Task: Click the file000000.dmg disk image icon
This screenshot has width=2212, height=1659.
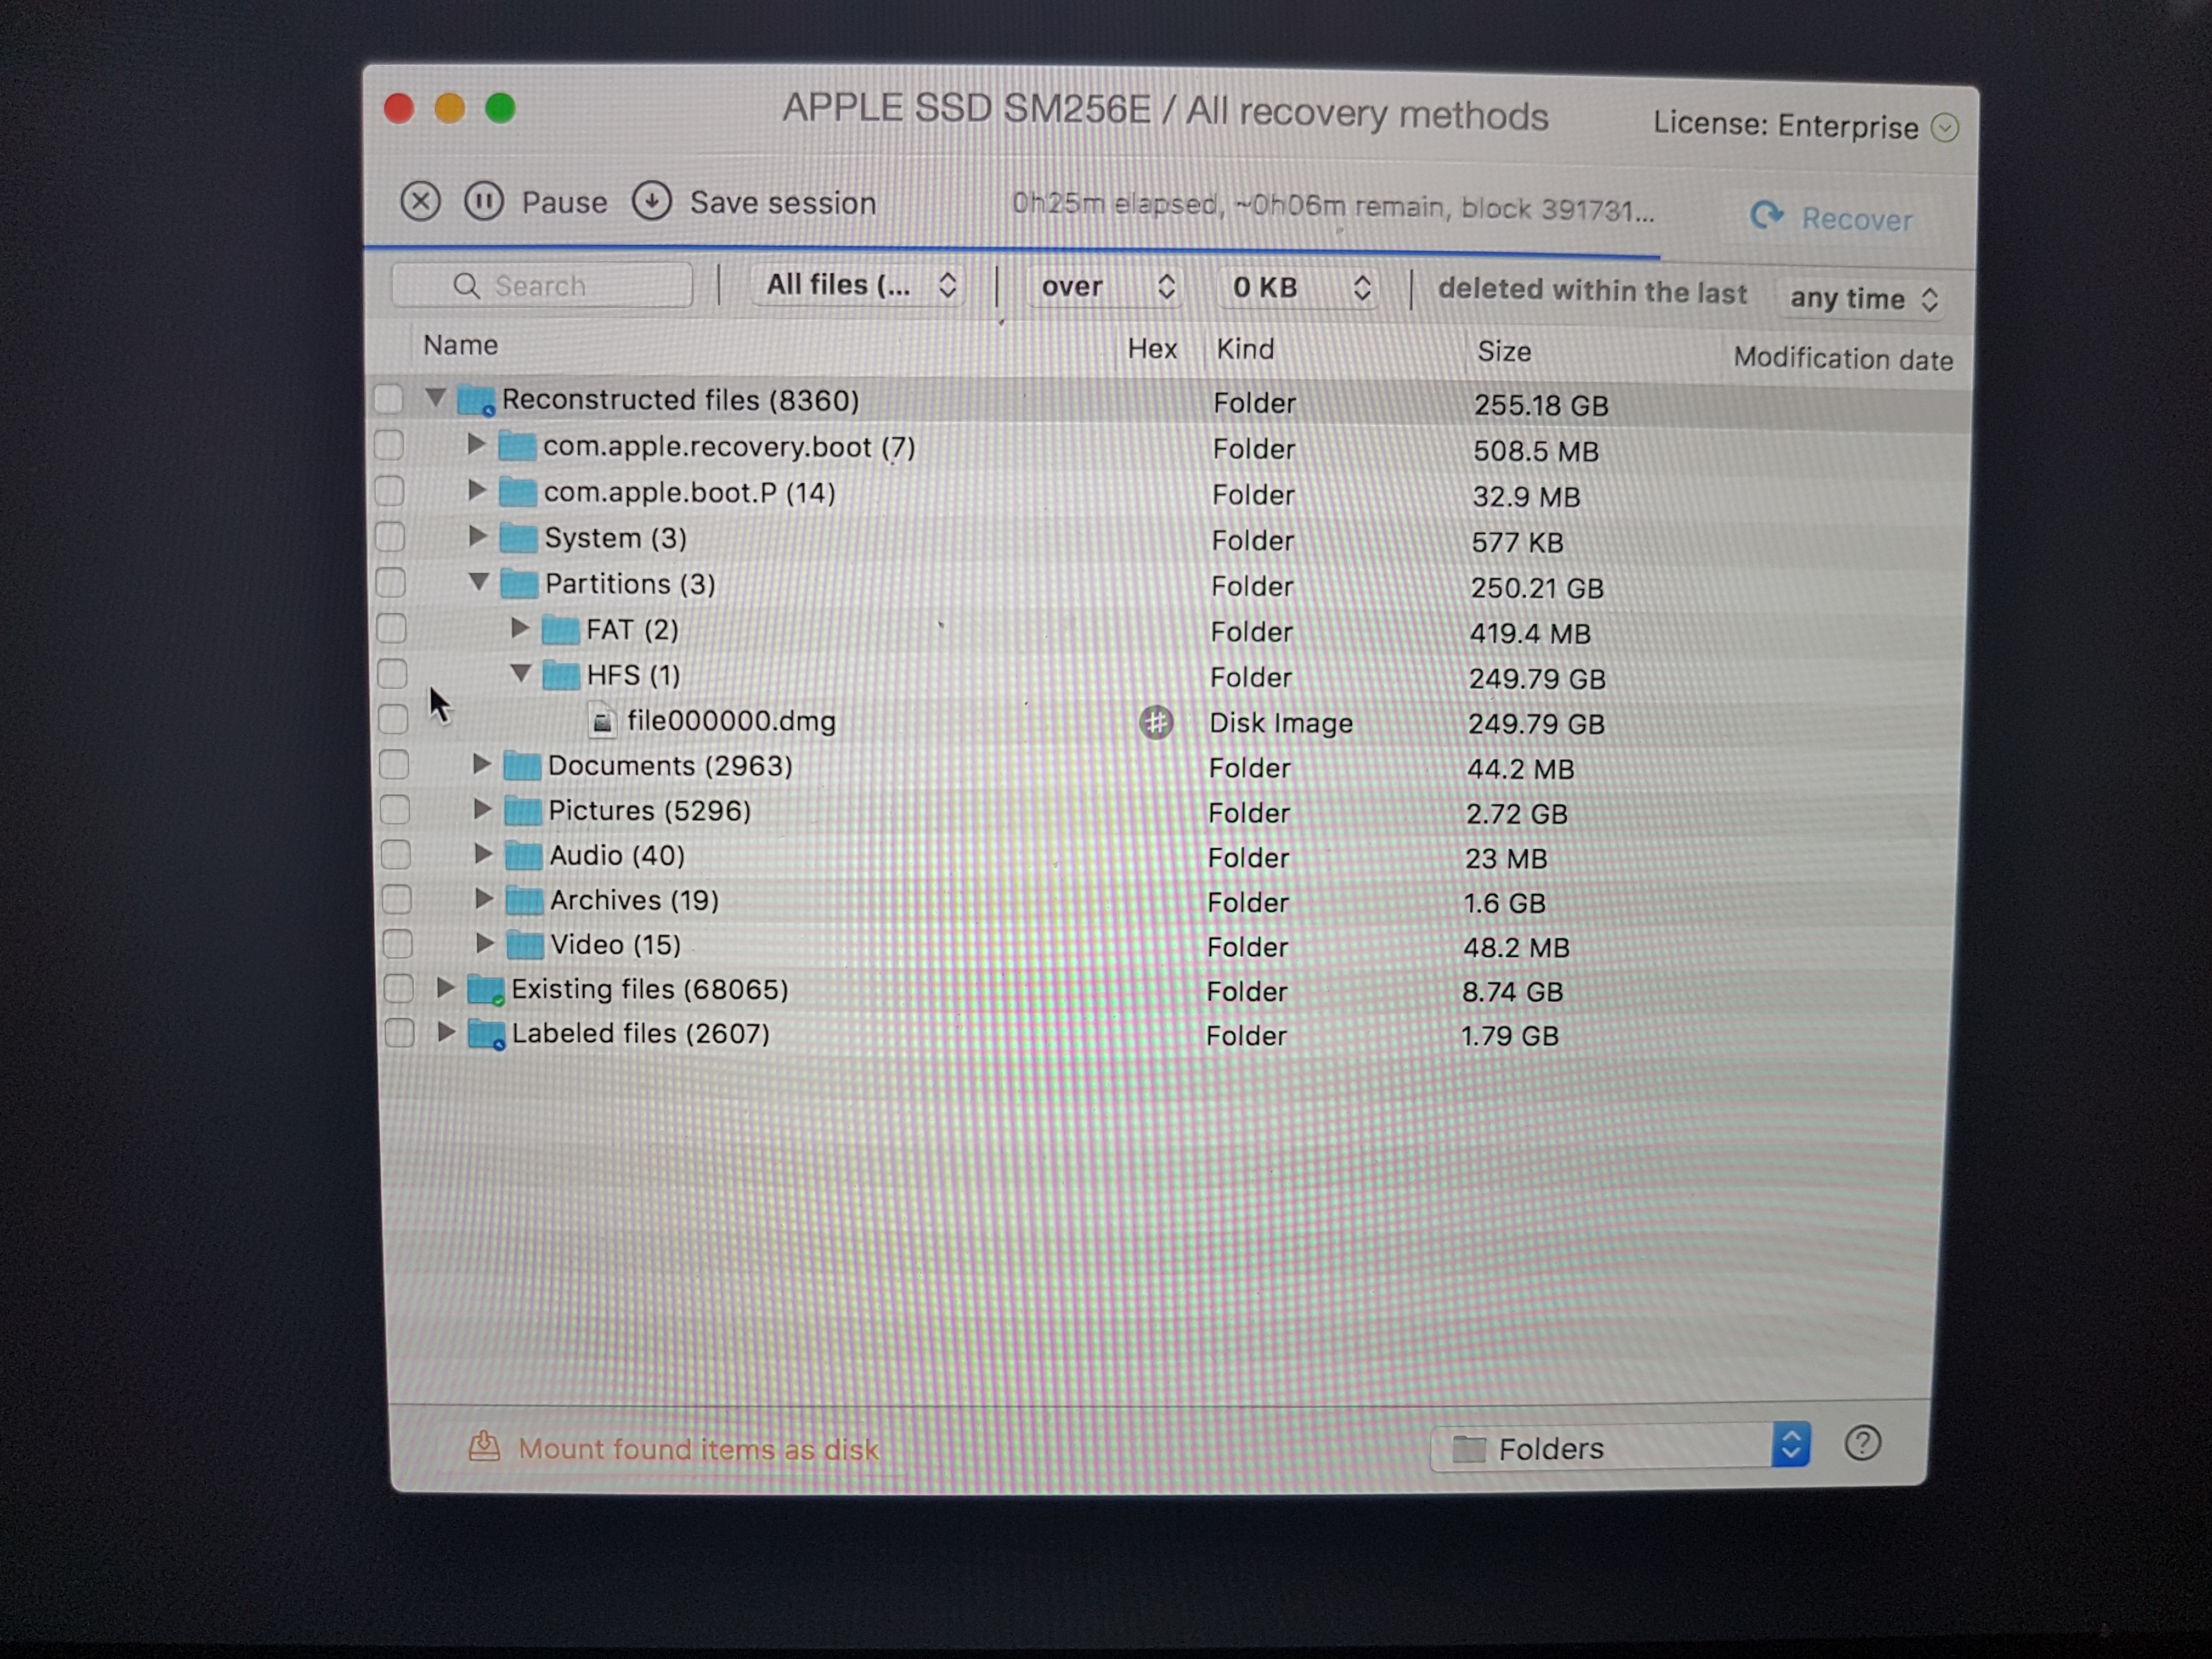Action: [602, 721]
